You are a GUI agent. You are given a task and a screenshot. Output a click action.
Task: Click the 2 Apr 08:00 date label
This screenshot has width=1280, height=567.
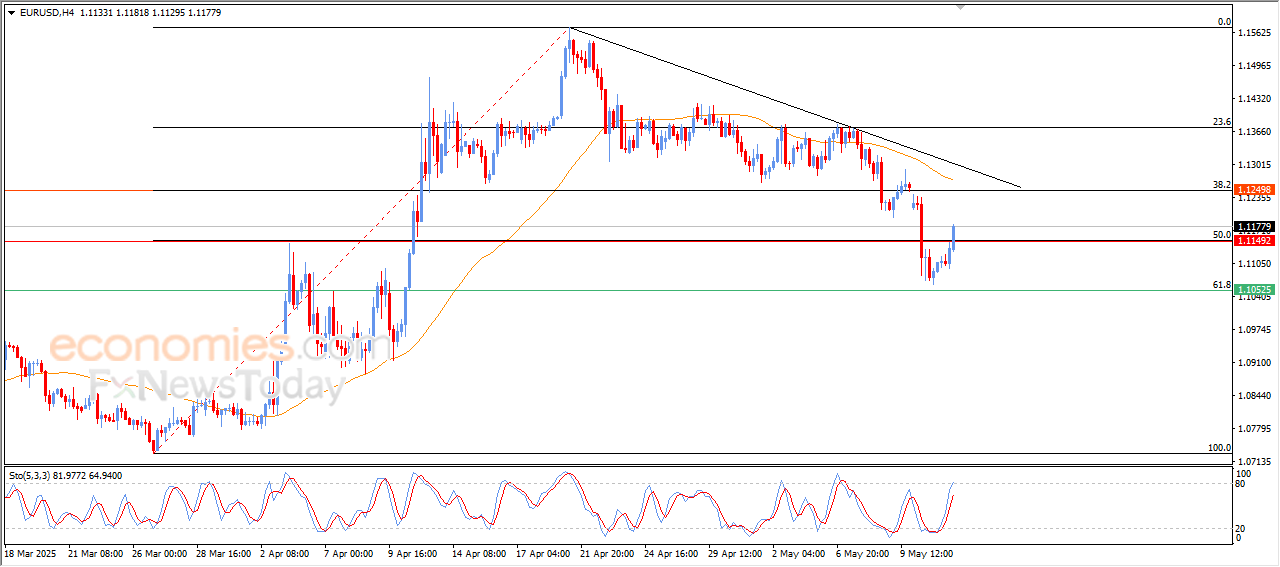coord(287,552)
